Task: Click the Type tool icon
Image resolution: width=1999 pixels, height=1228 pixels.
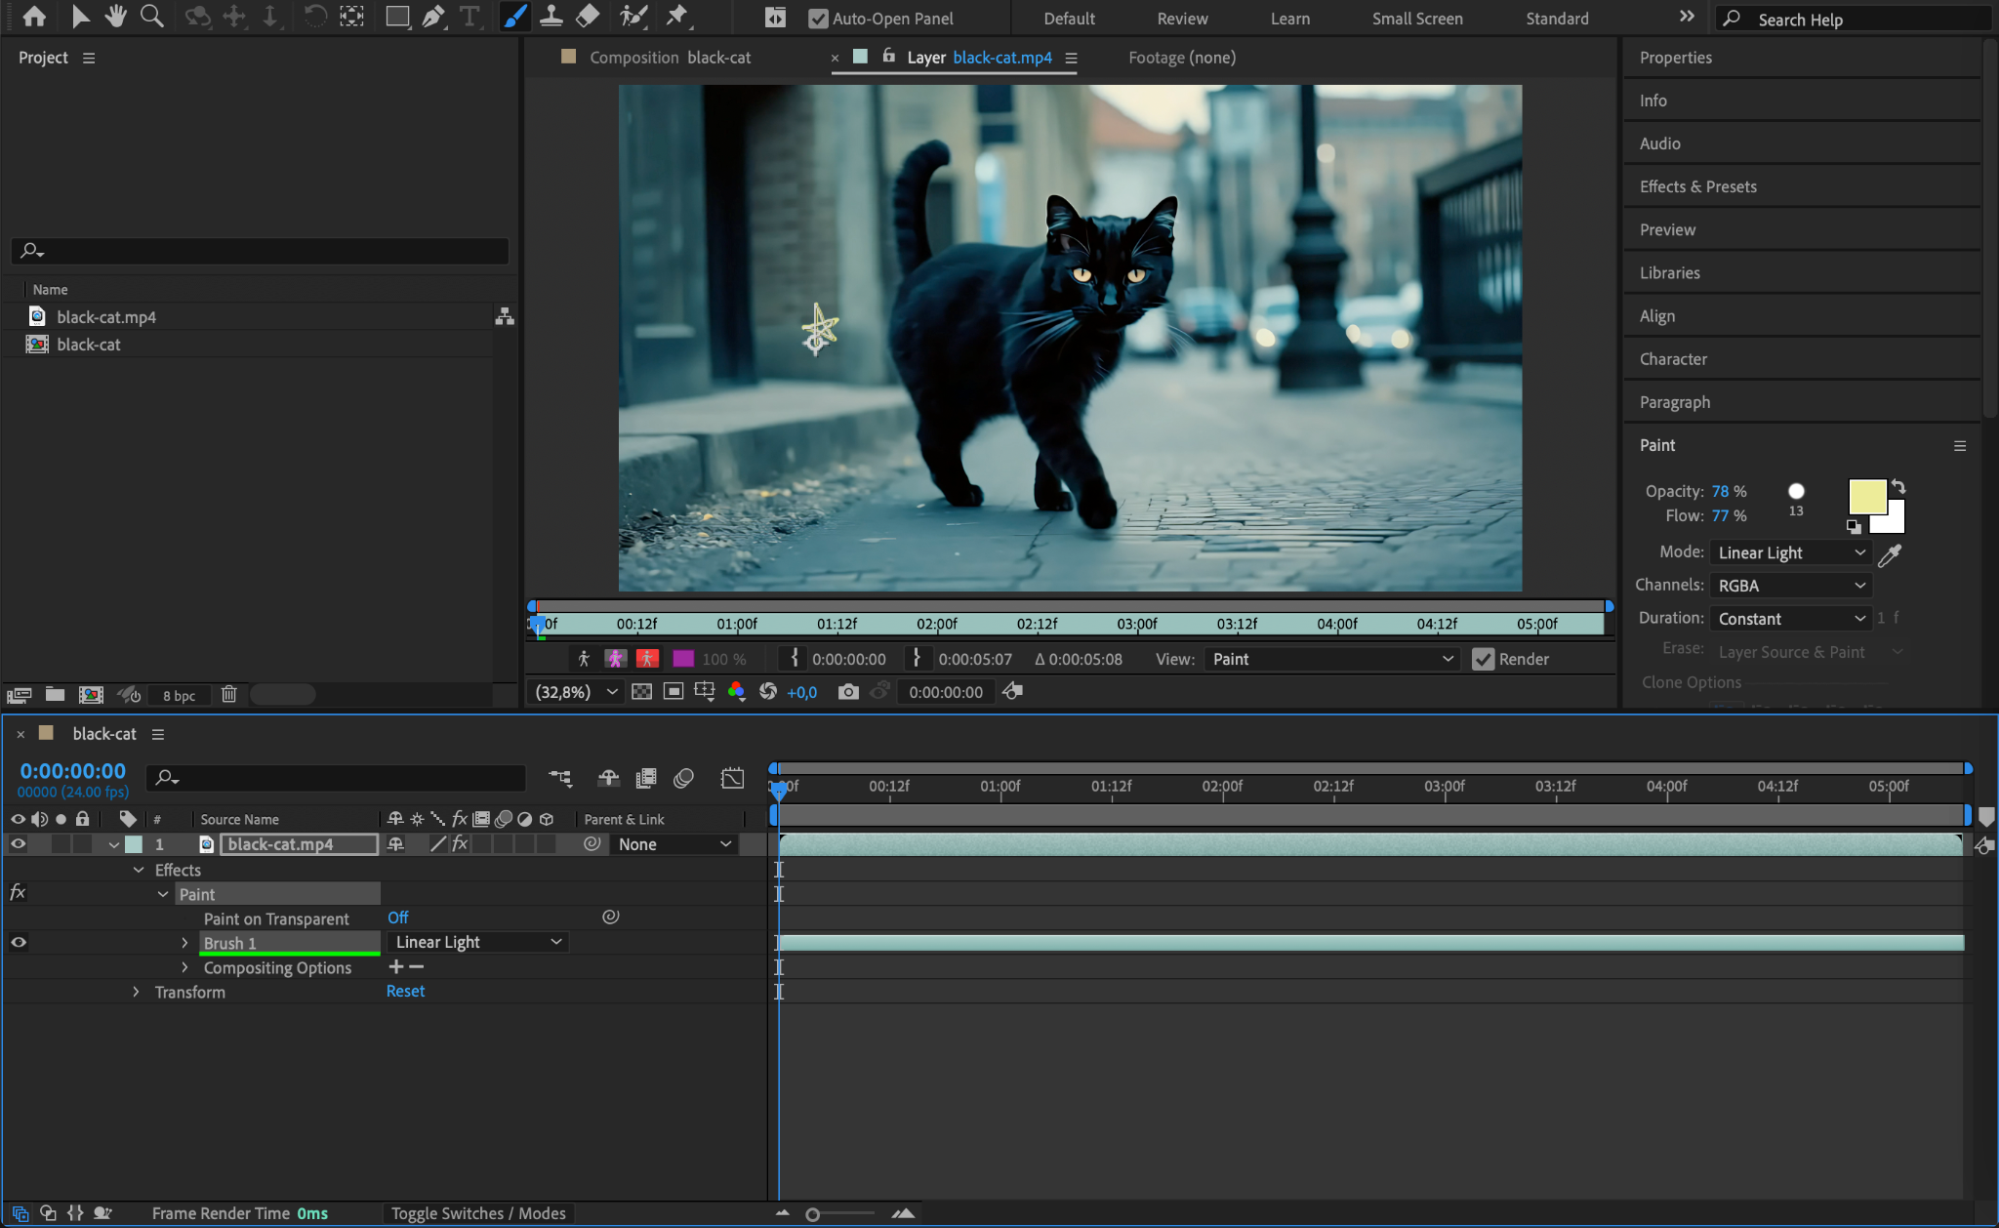Action: tap(469, 16)
